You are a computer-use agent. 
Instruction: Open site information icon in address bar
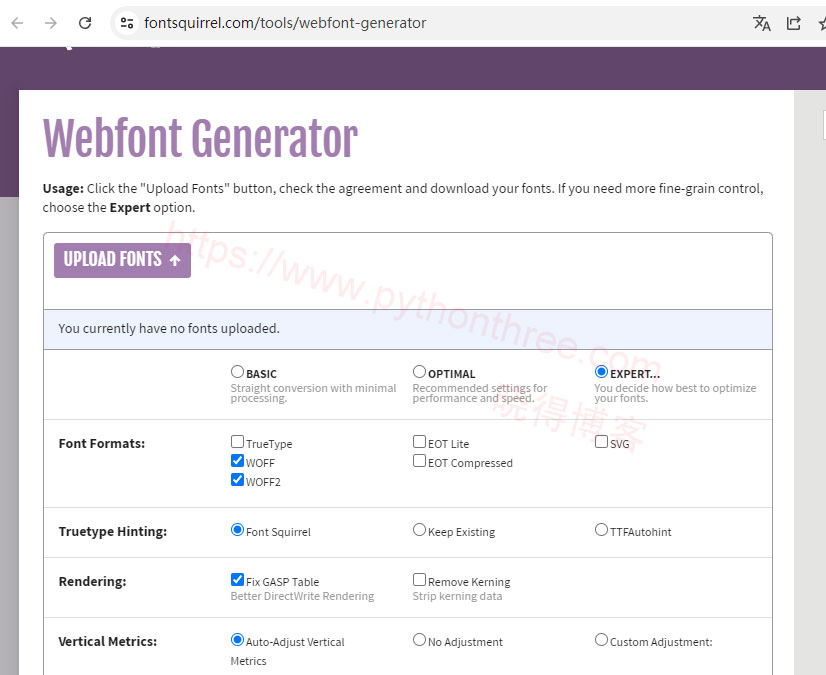(x=126, y=23)
